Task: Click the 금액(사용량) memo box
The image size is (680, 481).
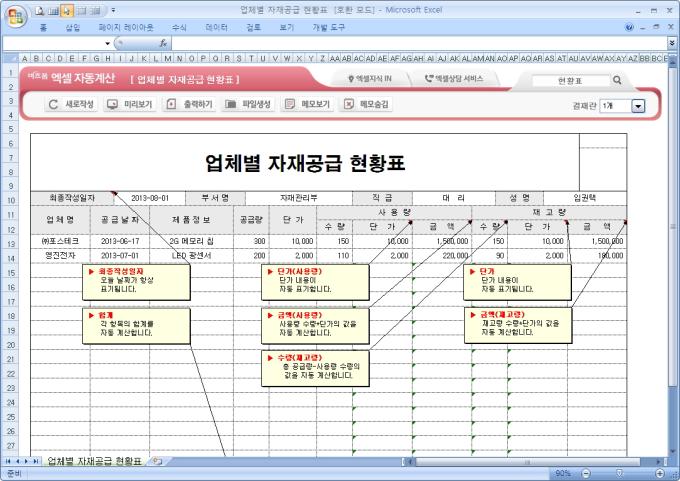Action: [x=315, y=326]
